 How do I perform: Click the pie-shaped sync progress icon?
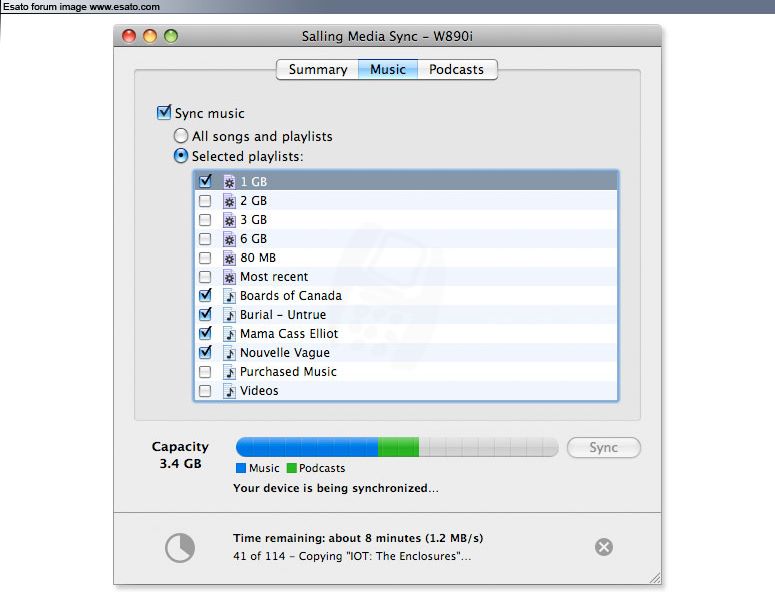point(180,548)
